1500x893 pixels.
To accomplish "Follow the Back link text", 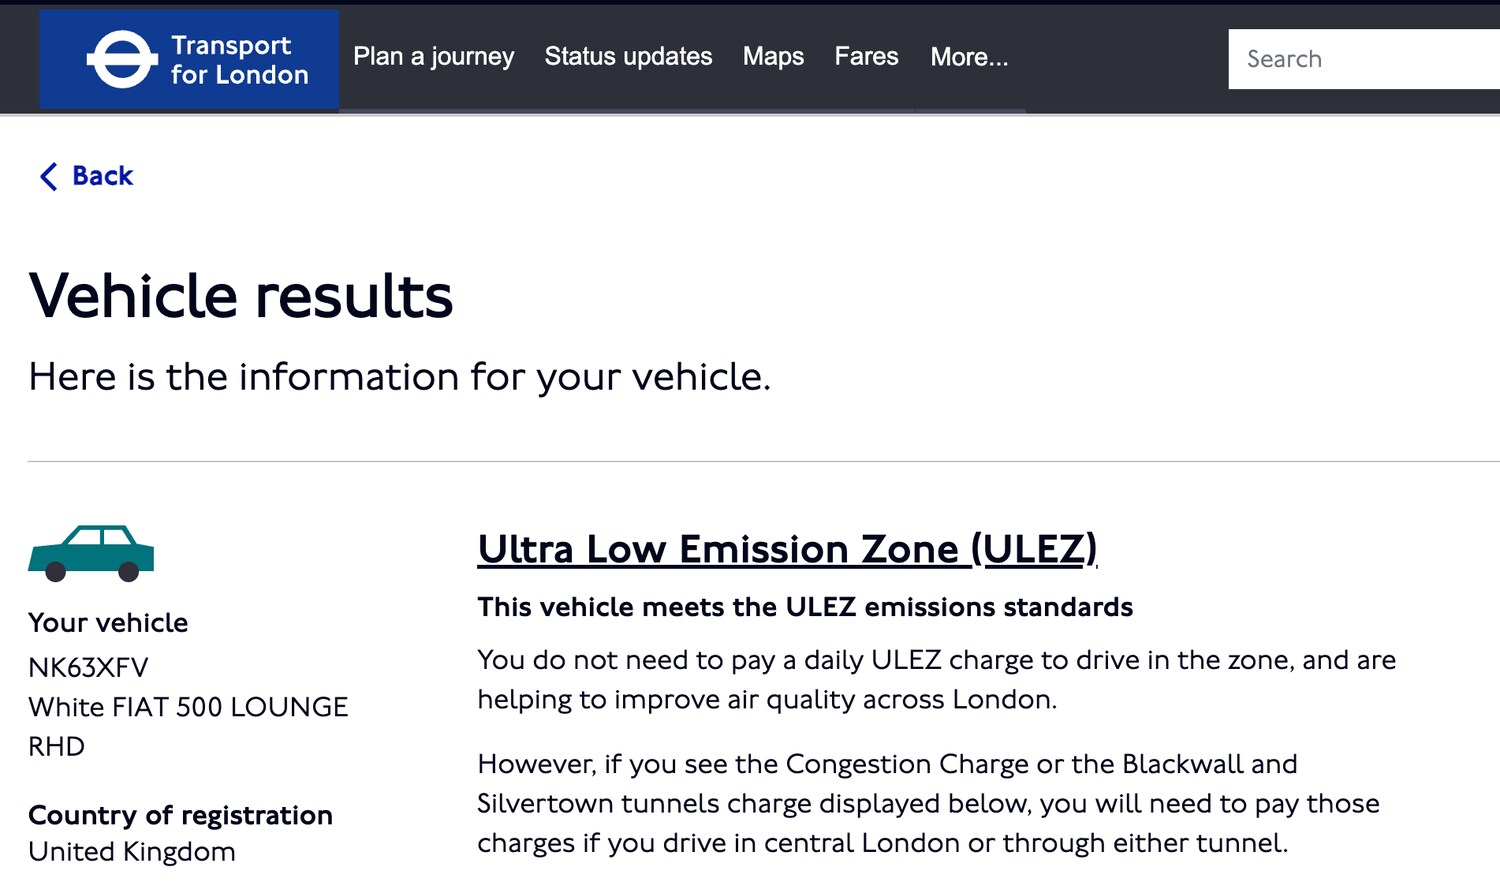I will 102,176.
